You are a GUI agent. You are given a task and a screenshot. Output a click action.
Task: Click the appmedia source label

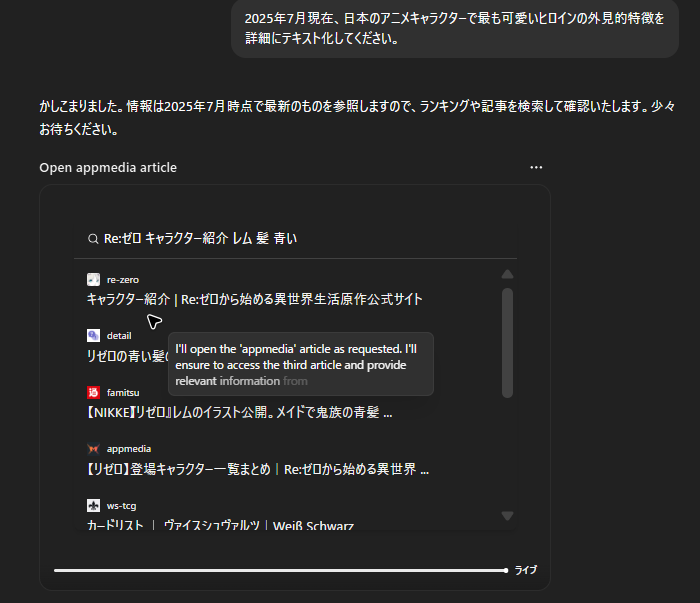click(x=129, y=449)
